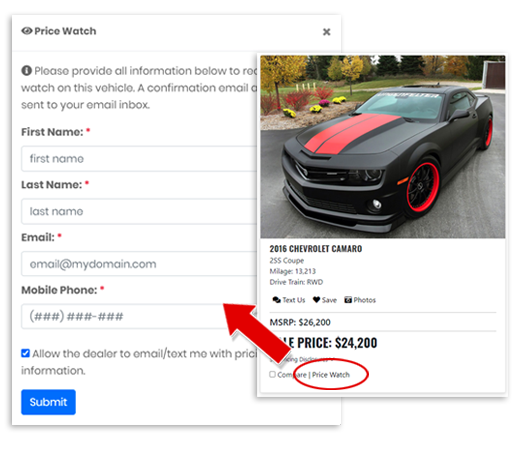Uncheck allow dealer to email/text checkbox

(x=25, y=353)
